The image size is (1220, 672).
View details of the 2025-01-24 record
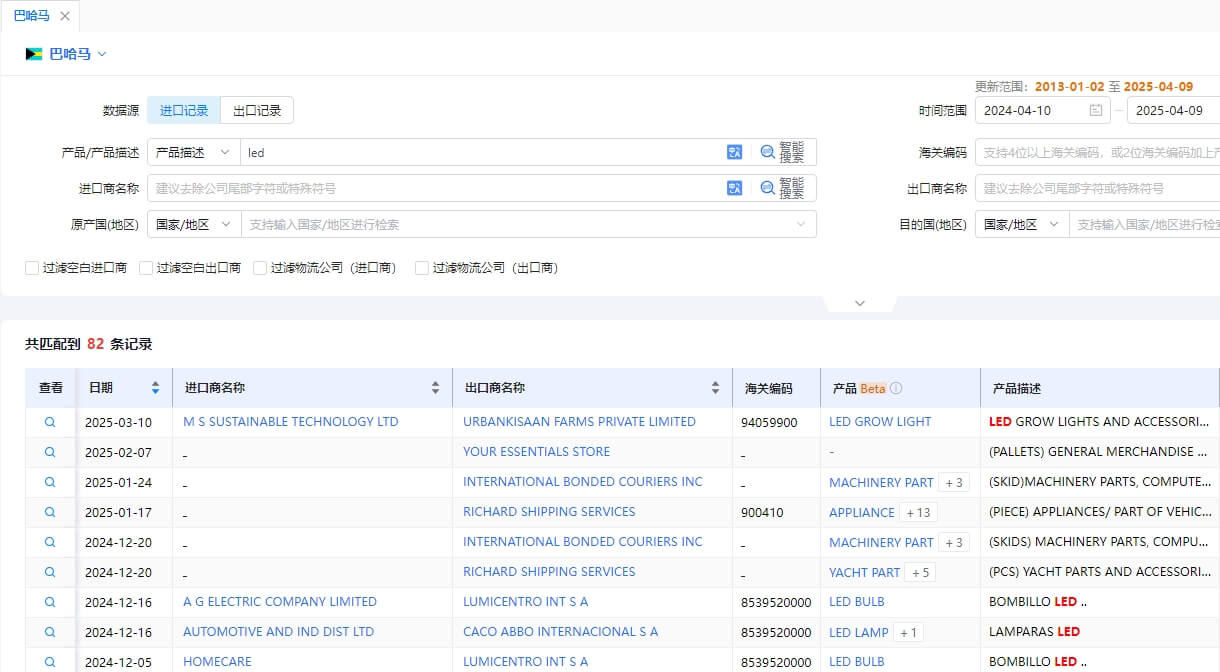(x=50, y=482)
